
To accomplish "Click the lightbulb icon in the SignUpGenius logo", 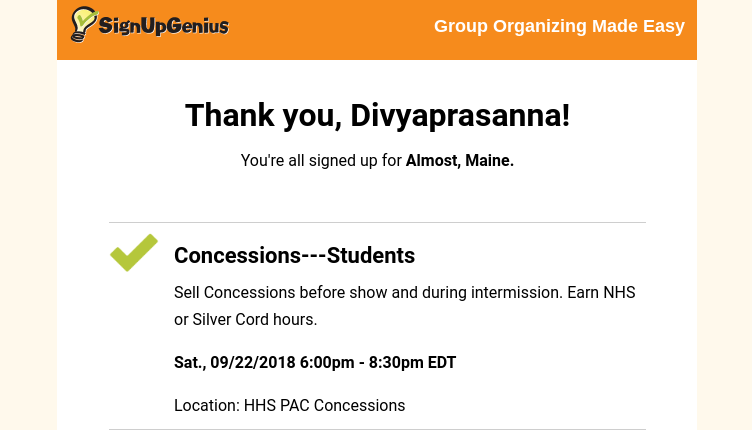I will click(84, 24).
